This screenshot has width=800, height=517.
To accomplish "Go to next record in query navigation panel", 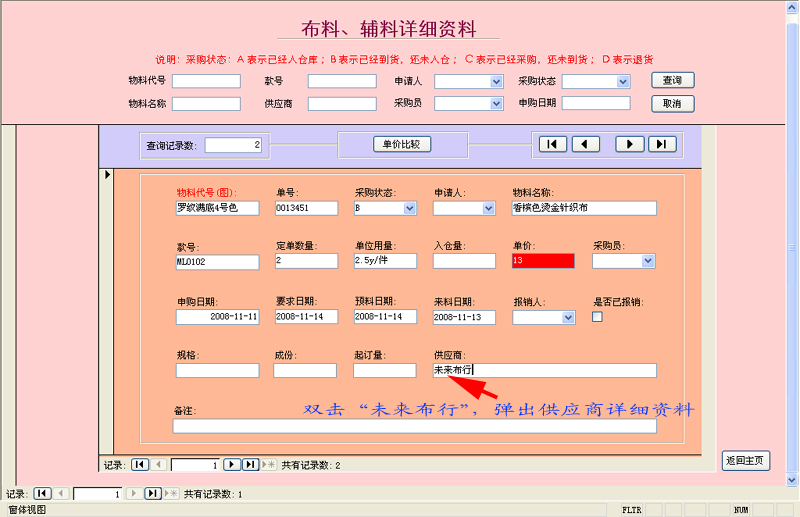I will (630, 144).
